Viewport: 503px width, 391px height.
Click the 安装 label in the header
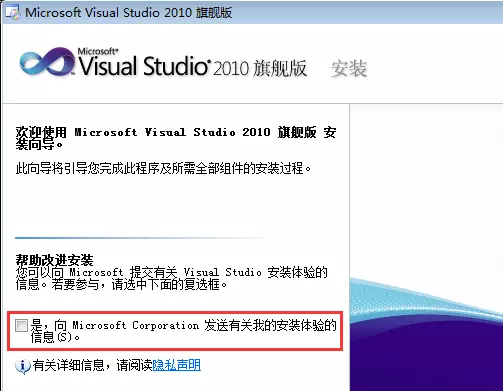point(349,69)
